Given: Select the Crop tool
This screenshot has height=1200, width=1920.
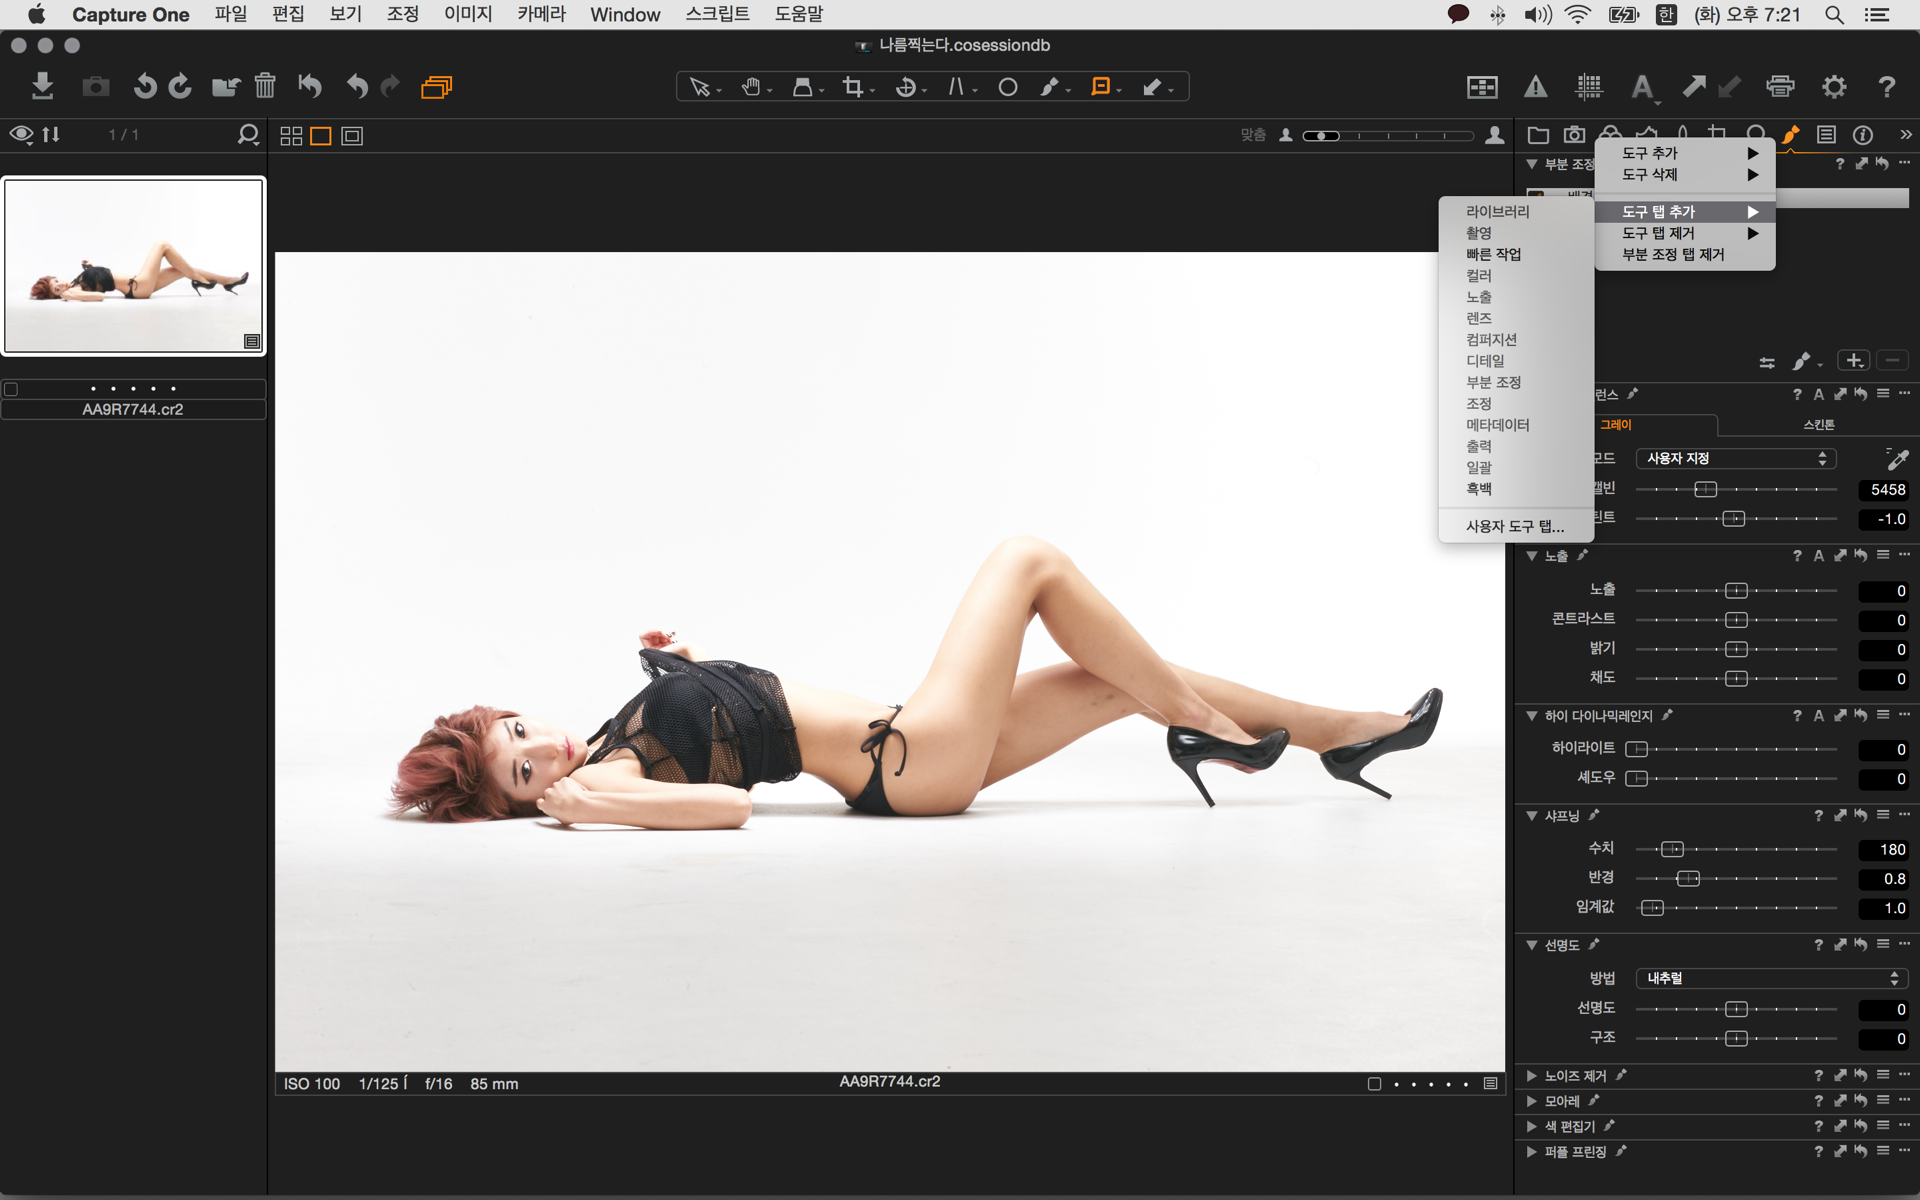Looking at the screenshot, I should tap(852, 87).
